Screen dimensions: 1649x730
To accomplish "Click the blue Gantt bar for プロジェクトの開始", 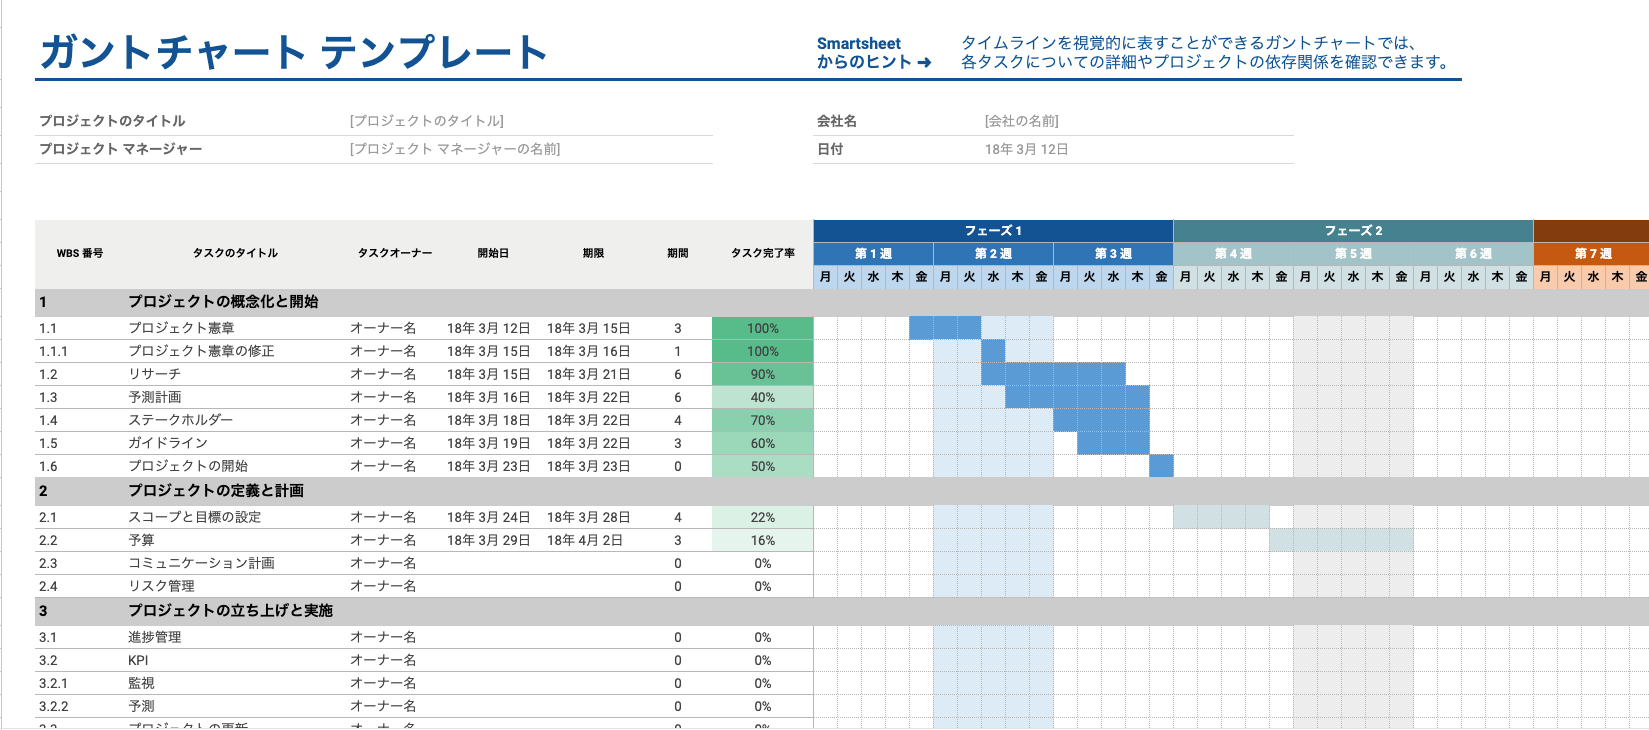I will [1161, 466].
